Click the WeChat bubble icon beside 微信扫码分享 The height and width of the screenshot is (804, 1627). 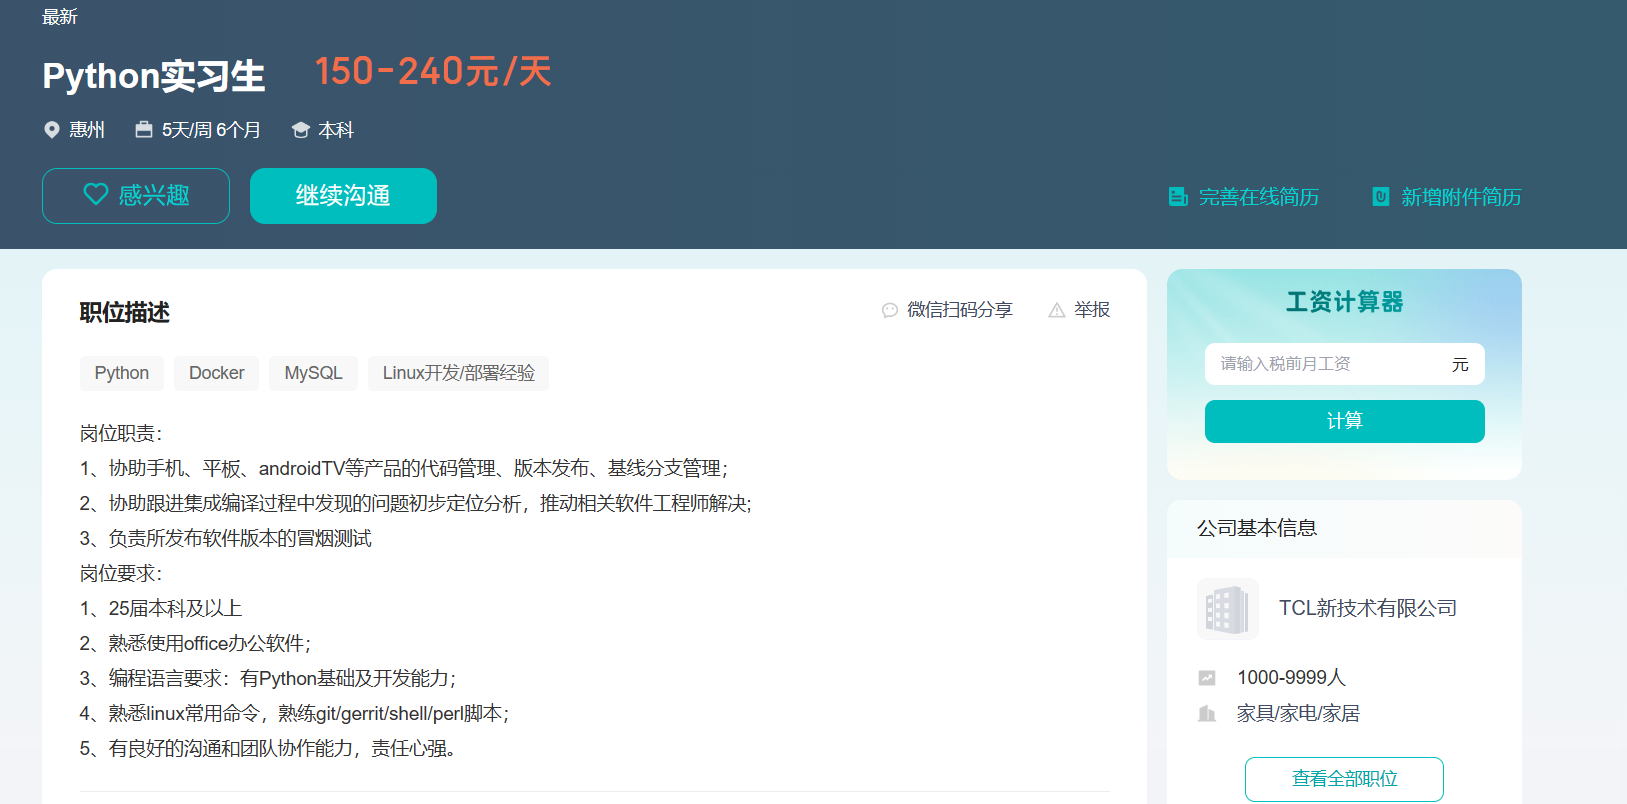click(890, 310)
